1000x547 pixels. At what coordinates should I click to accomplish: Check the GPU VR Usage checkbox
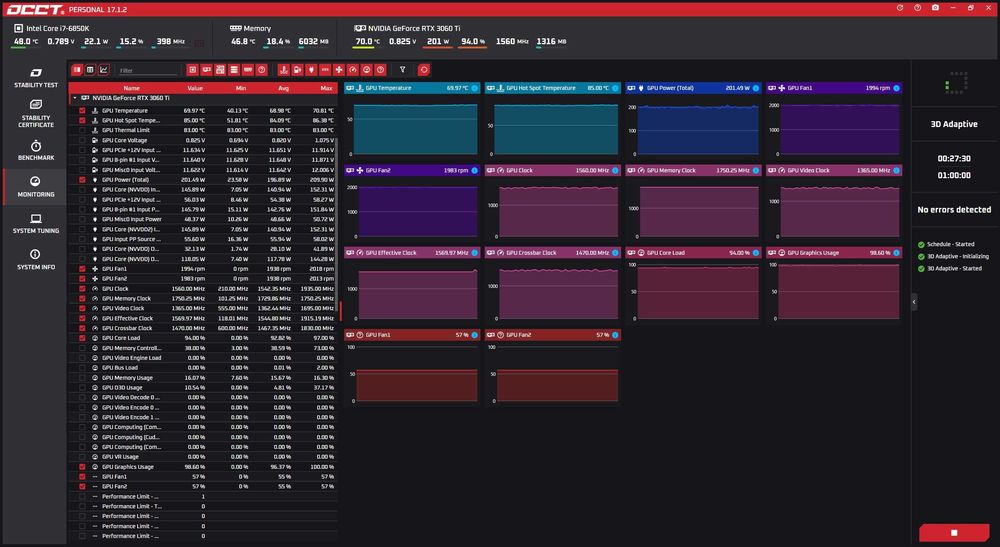pos(82,456)
